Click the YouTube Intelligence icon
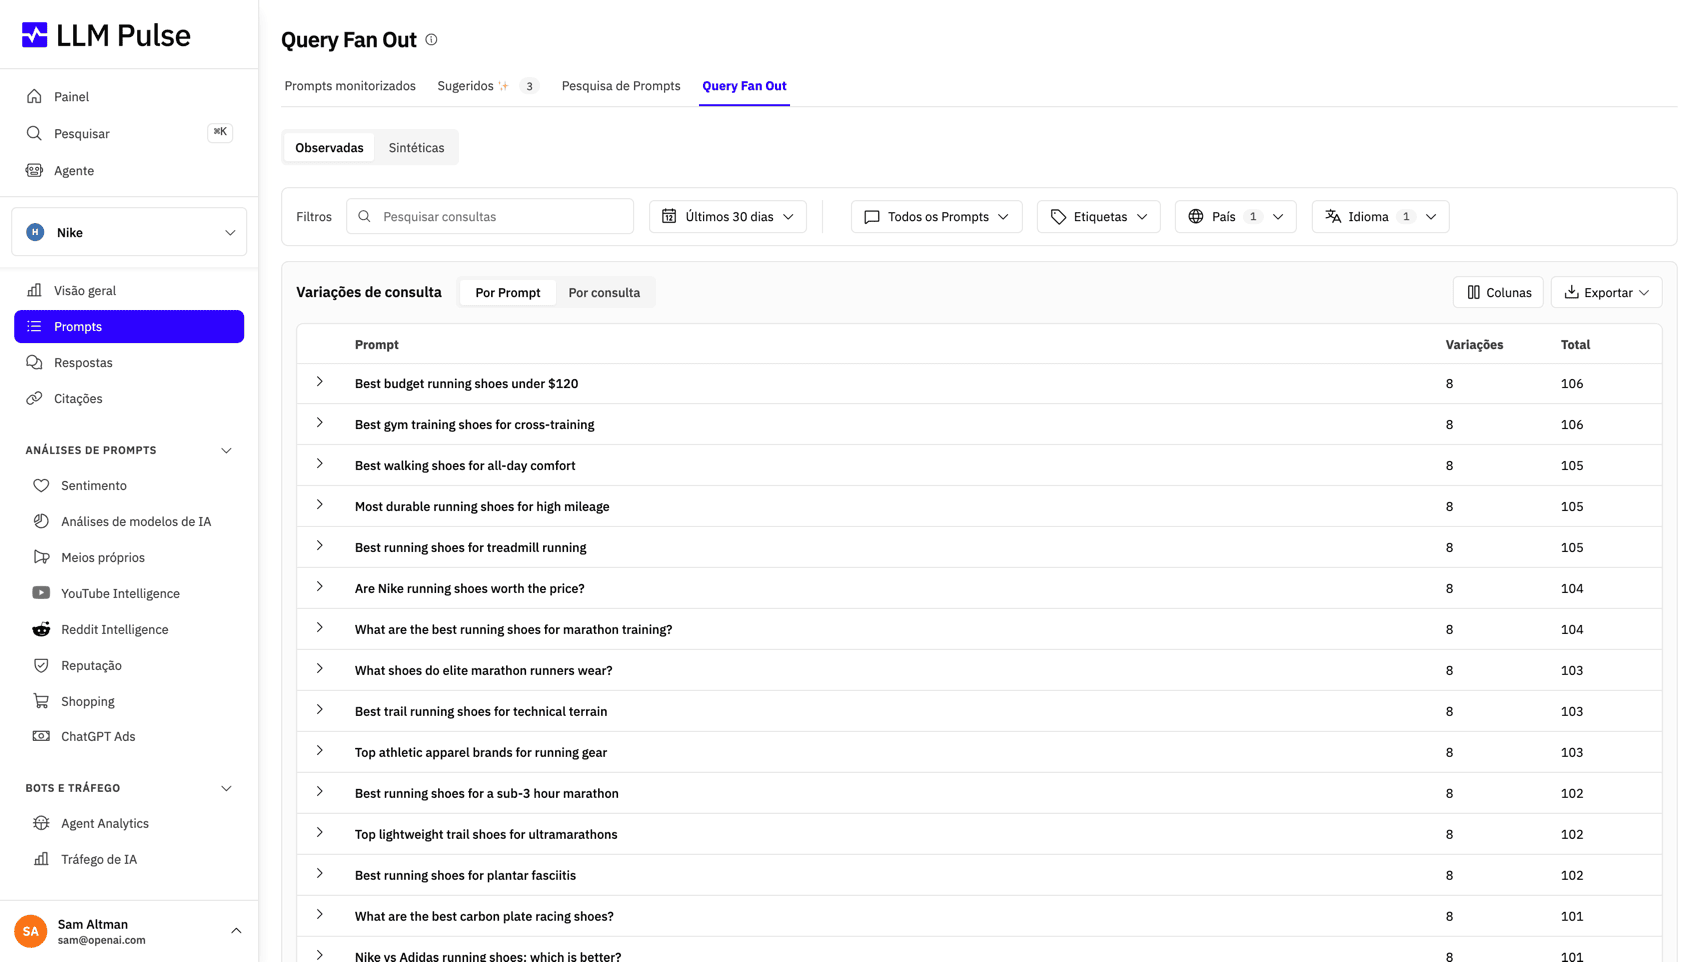This screenshot has width=1700, height=962. click(41, 594)
